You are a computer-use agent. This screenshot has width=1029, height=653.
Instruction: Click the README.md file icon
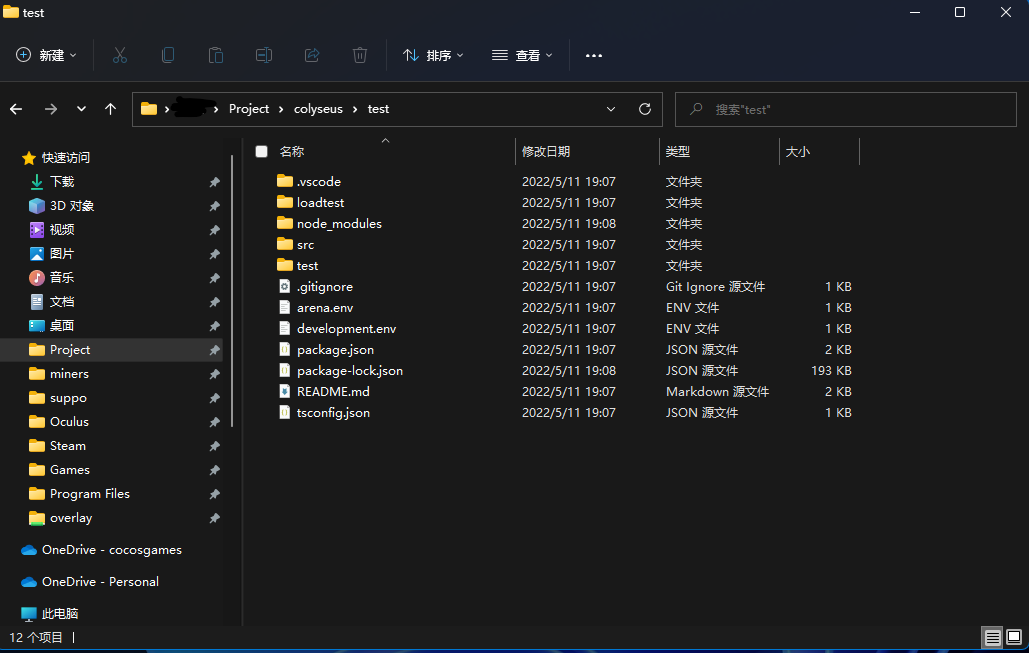[285, 391]
